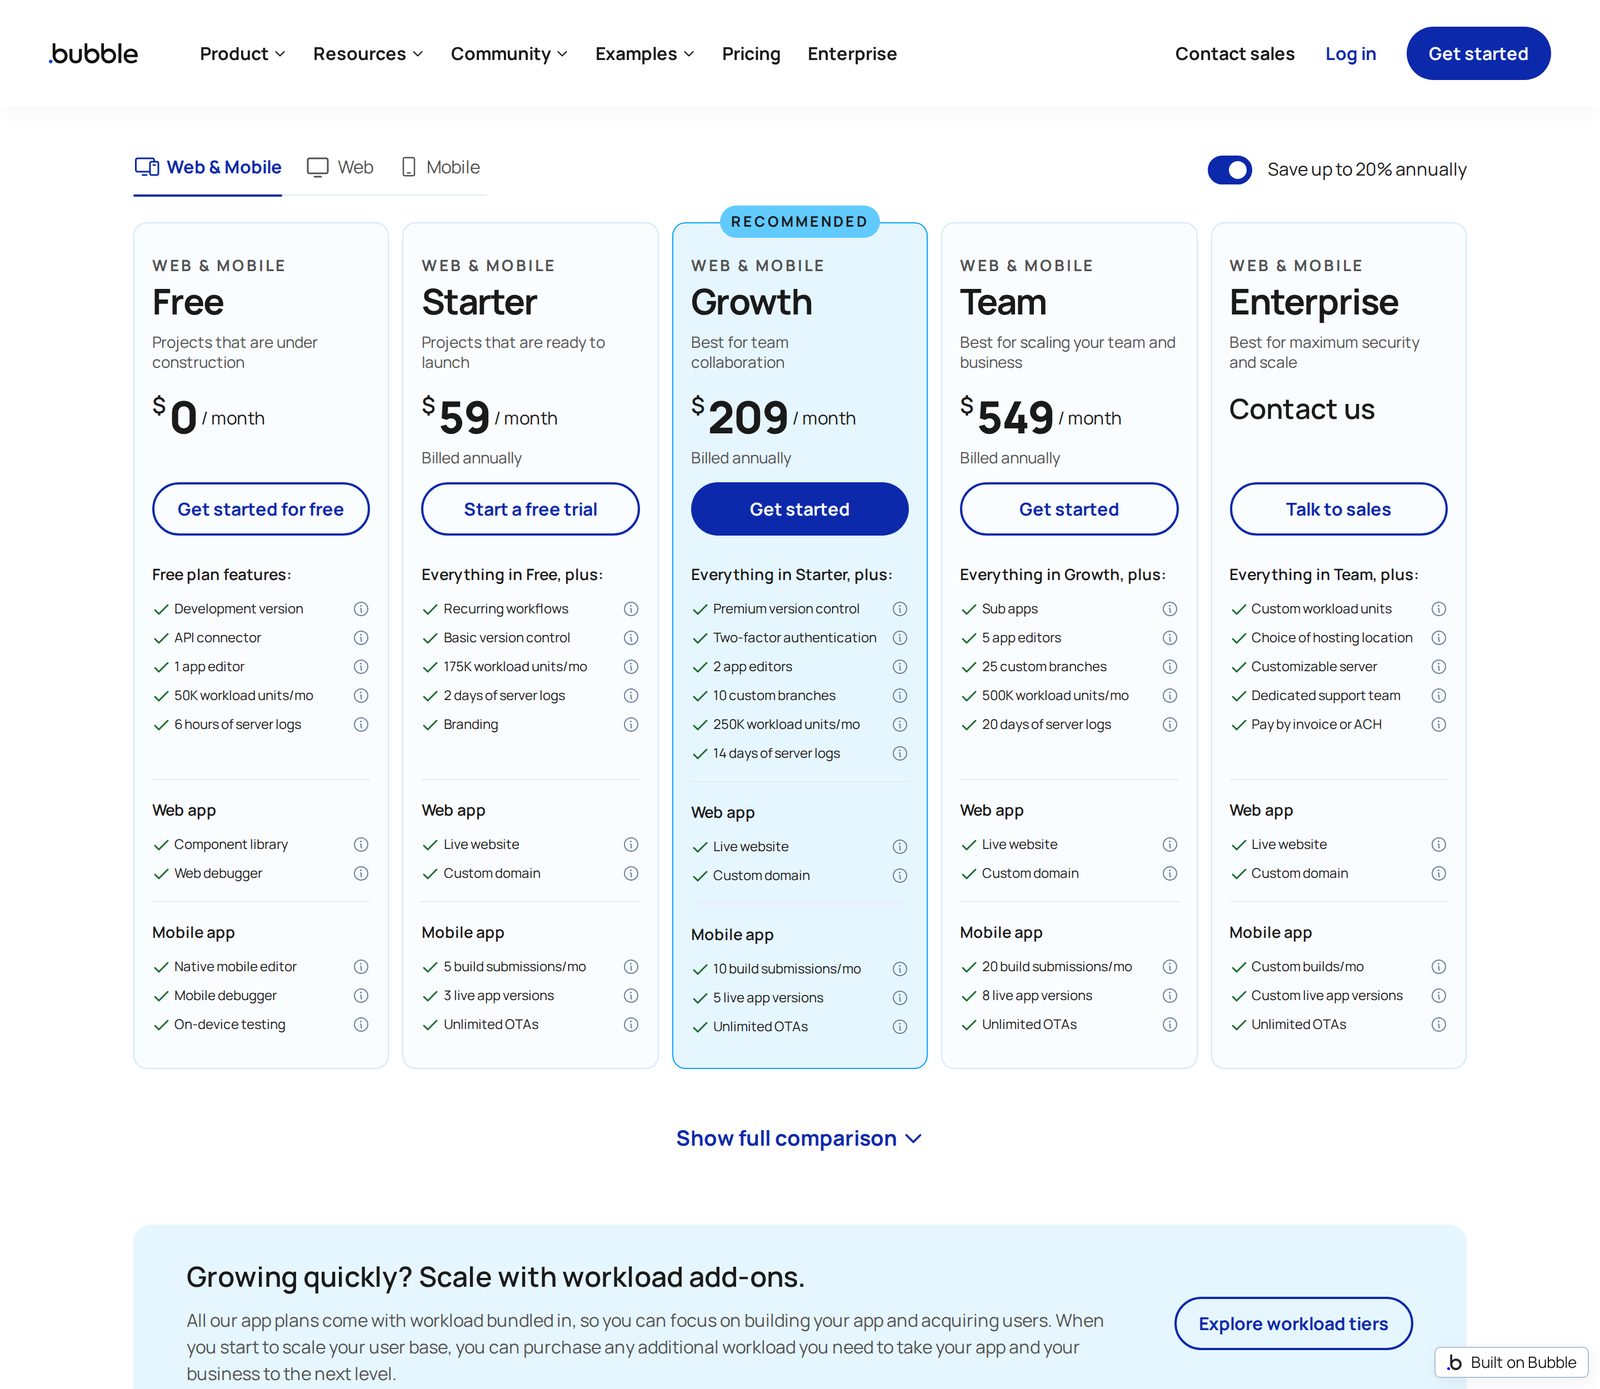Click info icon beside Pay by invoice or ACH

click(1439, 725)
